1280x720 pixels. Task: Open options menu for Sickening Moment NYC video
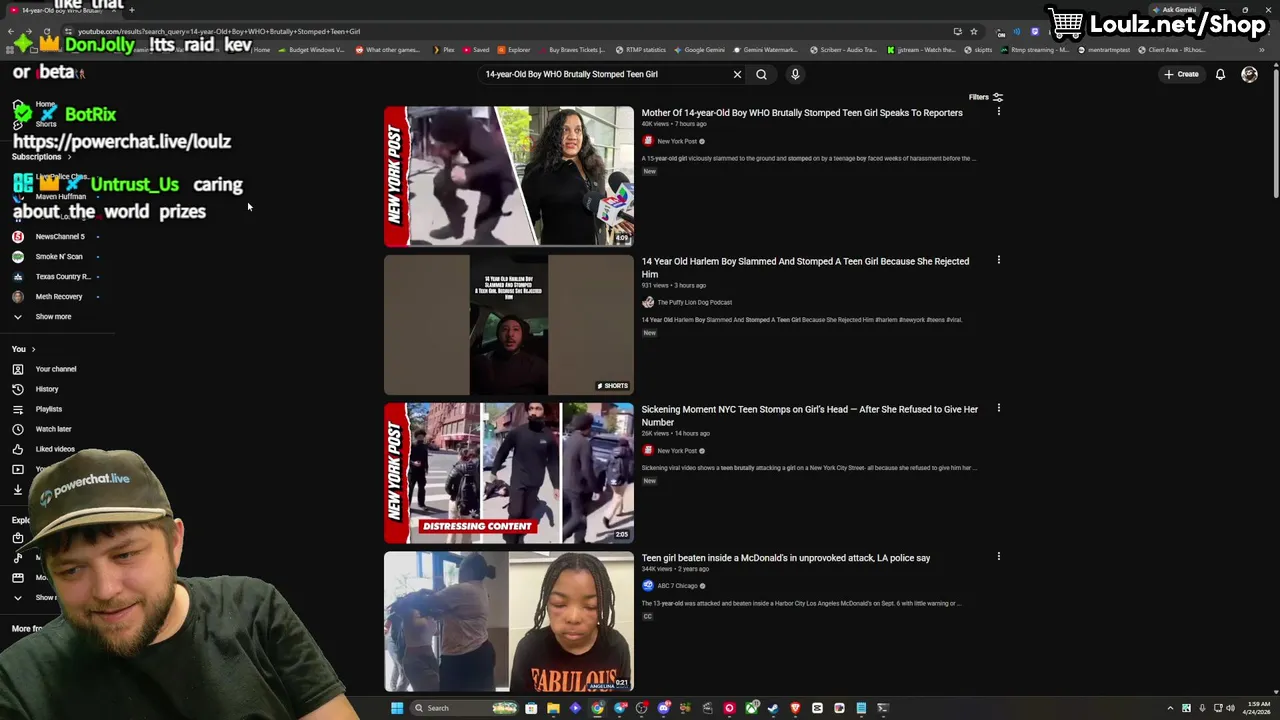tap(998, 408)
